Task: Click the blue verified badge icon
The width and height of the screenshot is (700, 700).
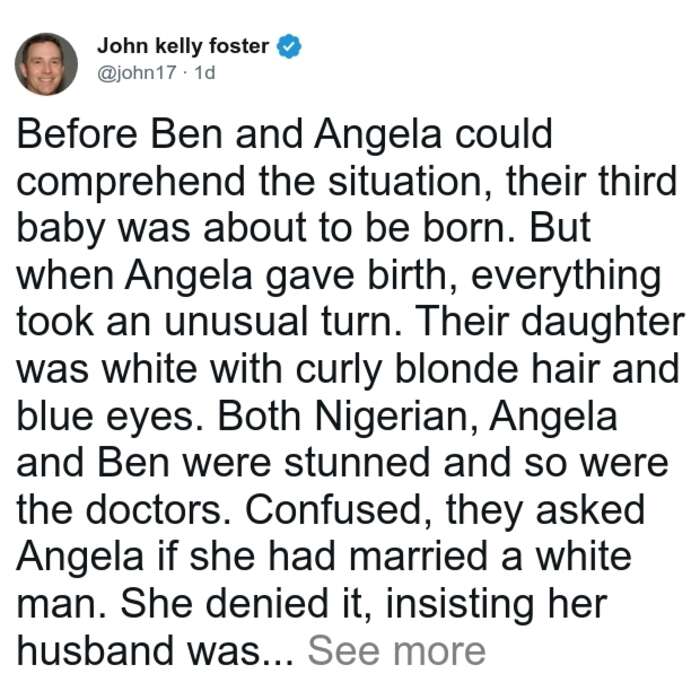Action: (289, 46)
